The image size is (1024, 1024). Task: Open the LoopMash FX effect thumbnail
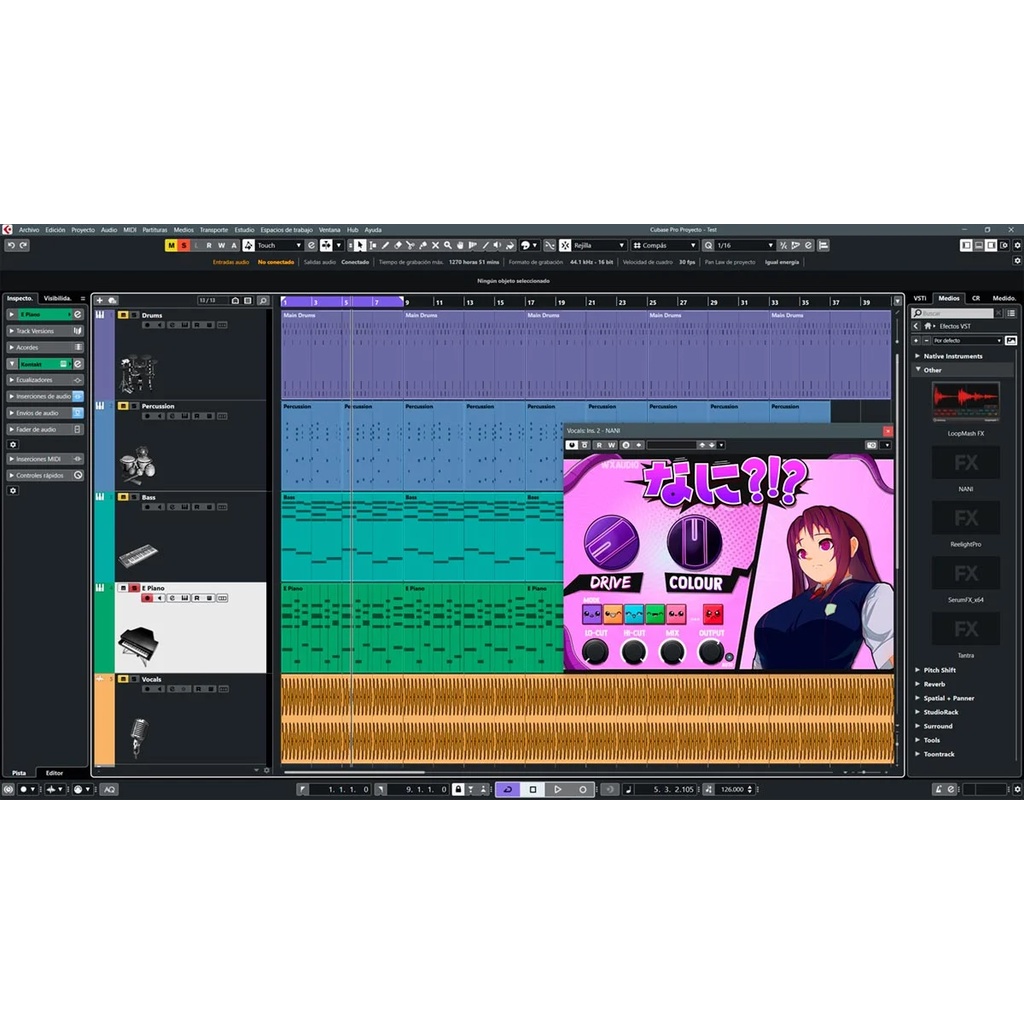coord(966,401)
